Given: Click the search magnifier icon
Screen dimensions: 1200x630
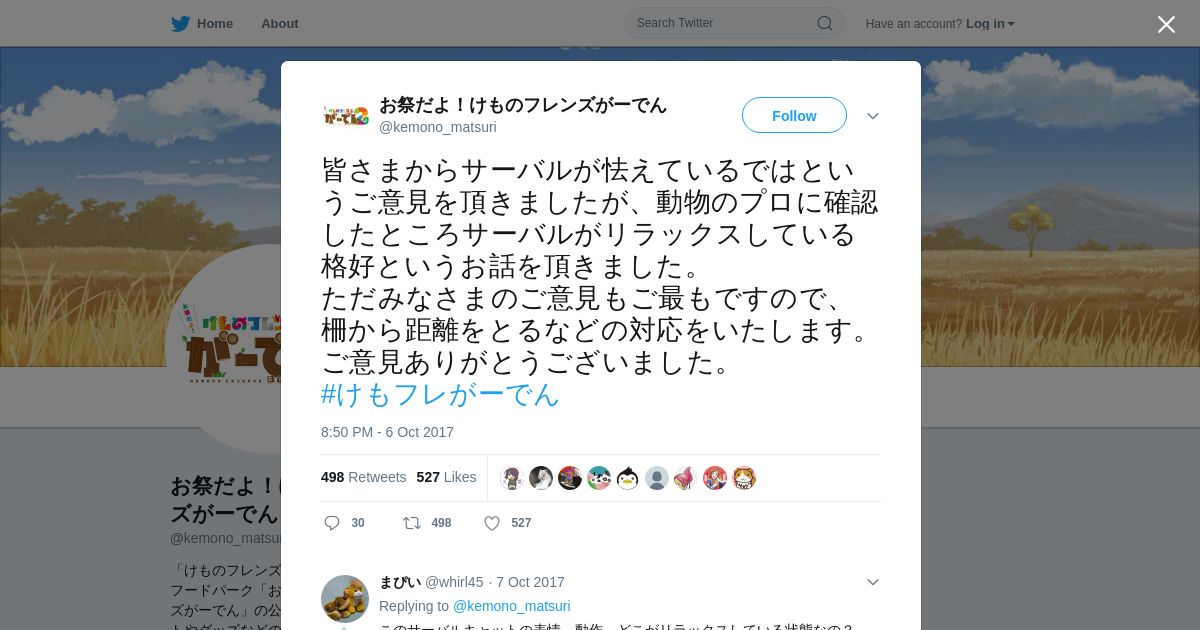Looking at the screenshot, I should coord(825,23).
